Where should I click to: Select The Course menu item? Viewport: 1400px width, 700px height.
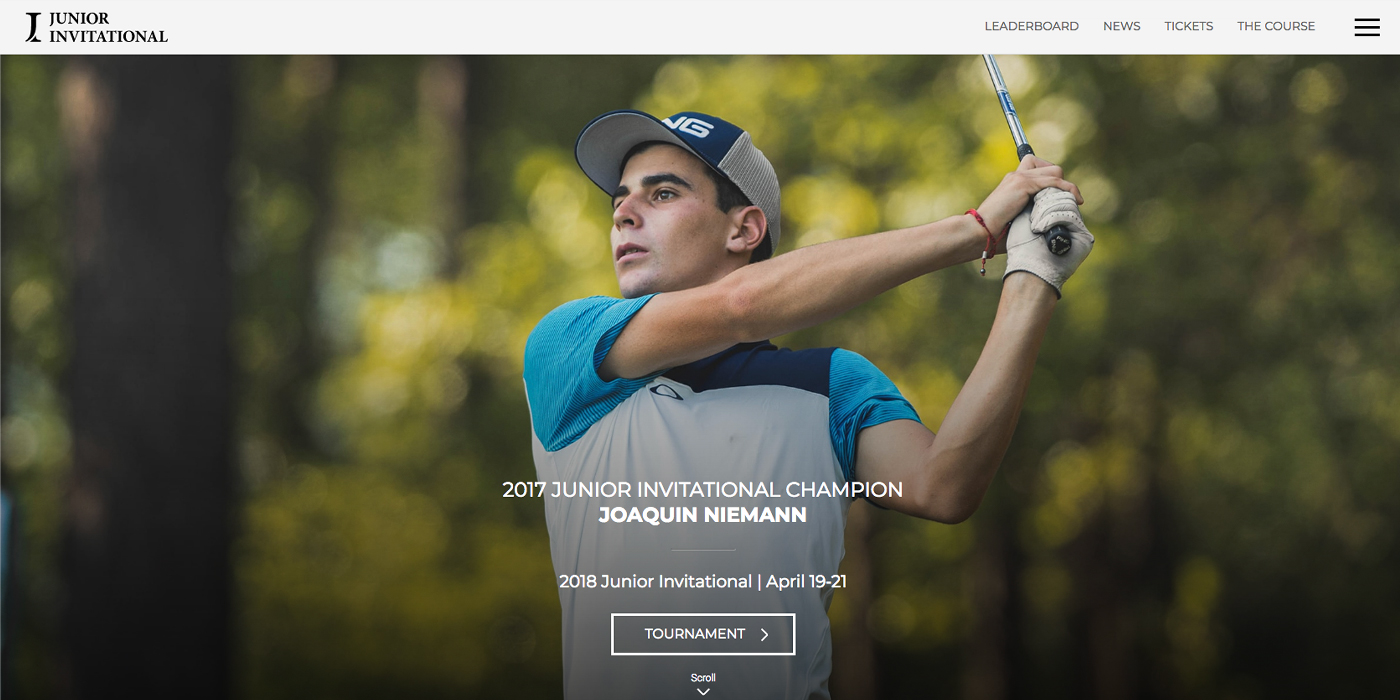(x=1276, y=27)
